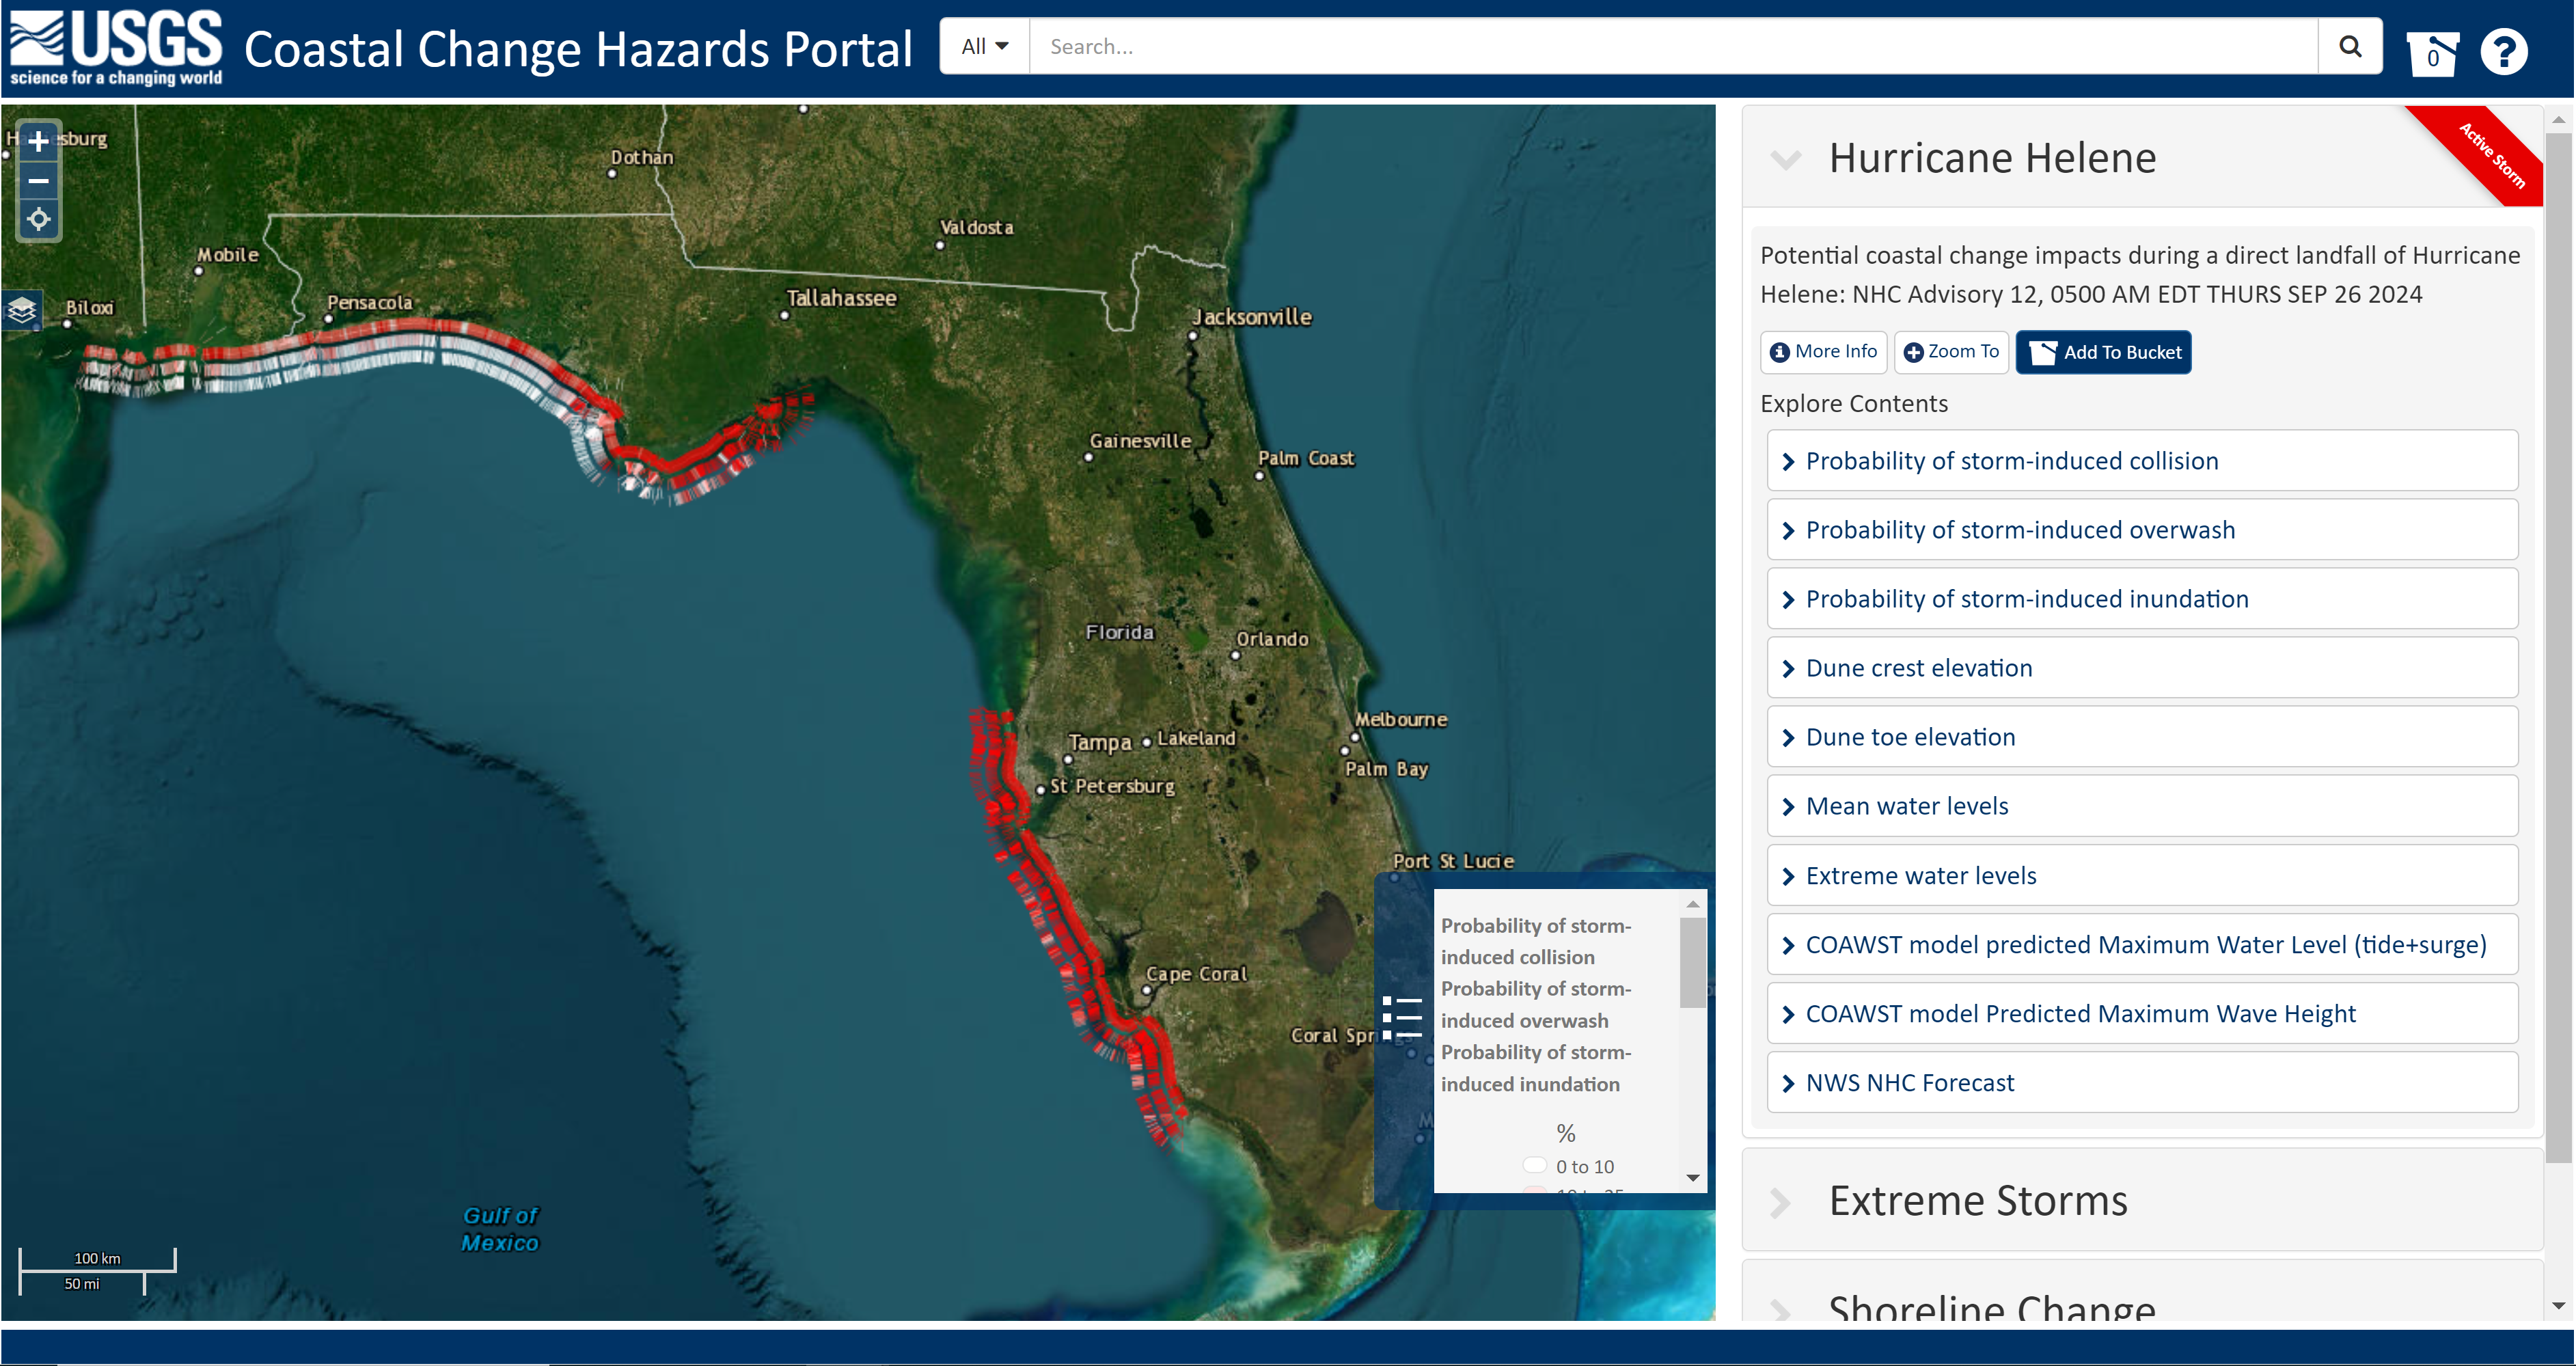The width and height of the screenshot is (2576, 1366).
Task: Zoom in on the map
Action: click(38, 142)
